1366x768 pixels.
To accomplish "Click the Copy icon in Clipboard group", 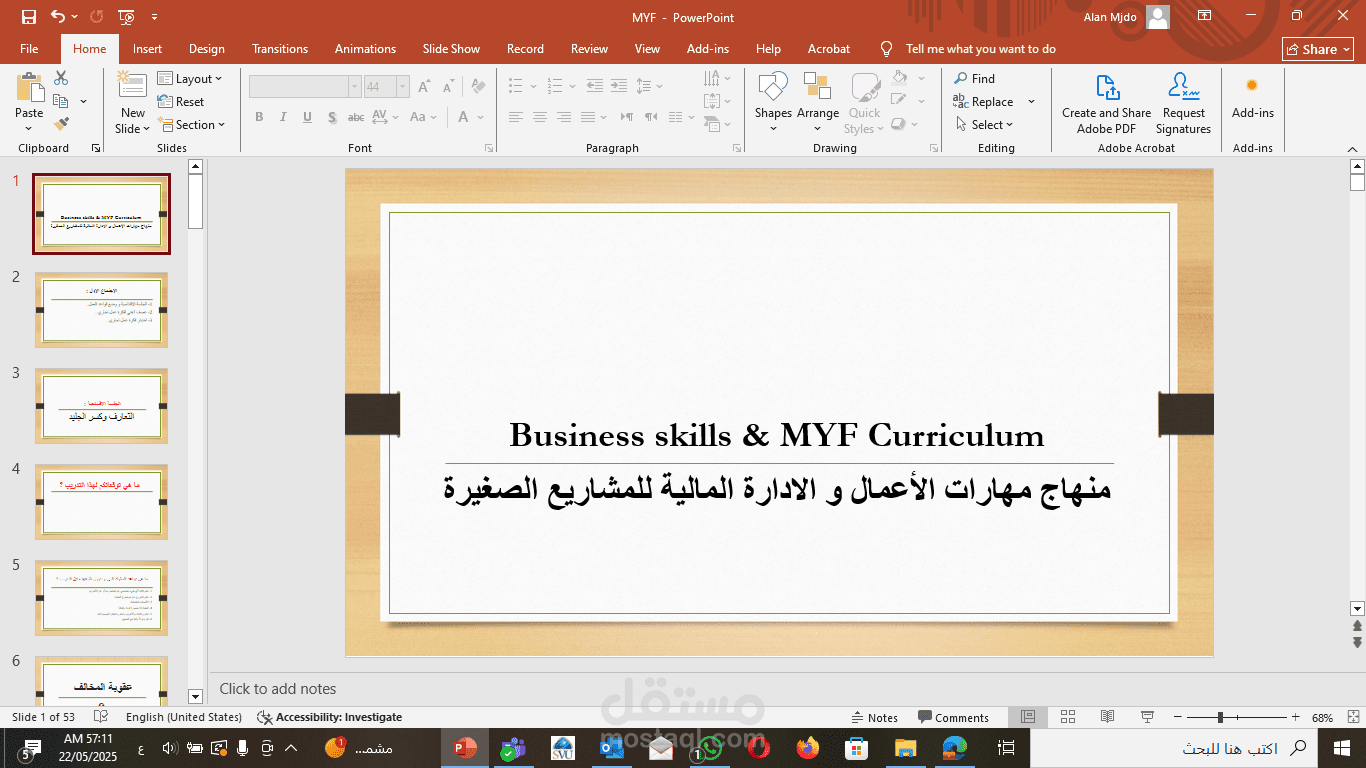I will tap(61, 101).
